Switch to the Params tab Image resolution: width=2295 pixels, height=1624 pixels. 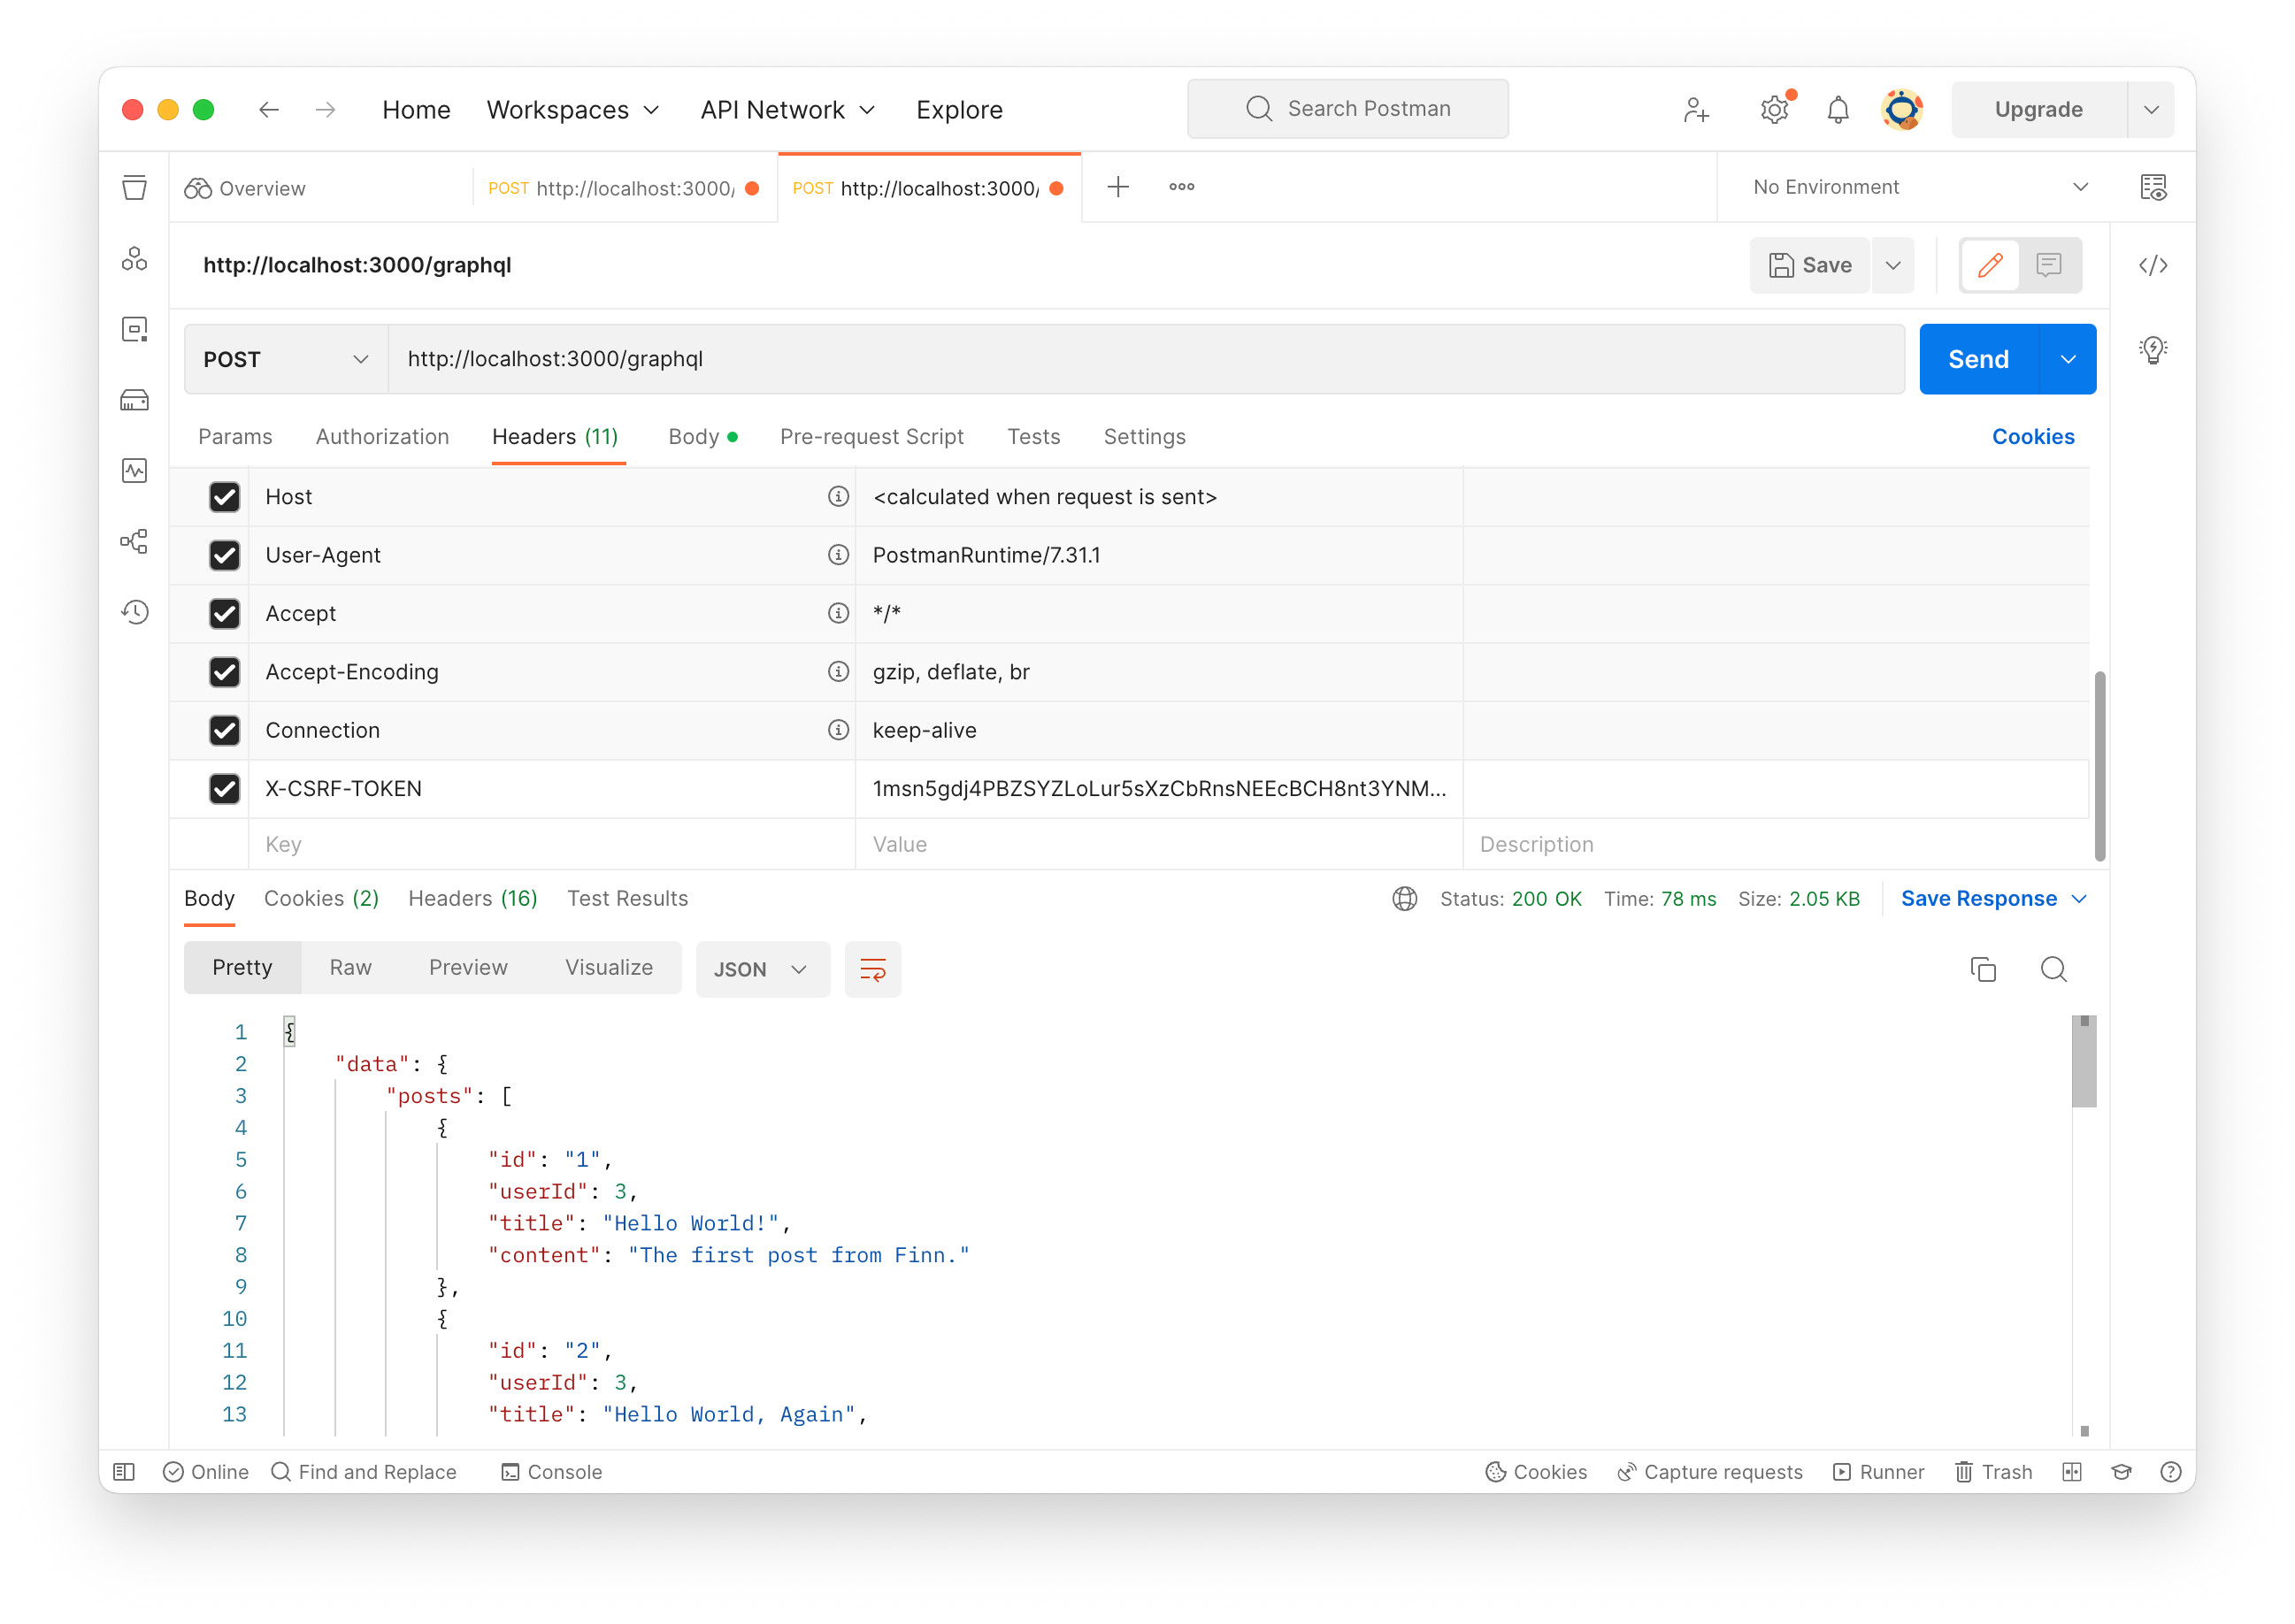(x=235, y=436)
